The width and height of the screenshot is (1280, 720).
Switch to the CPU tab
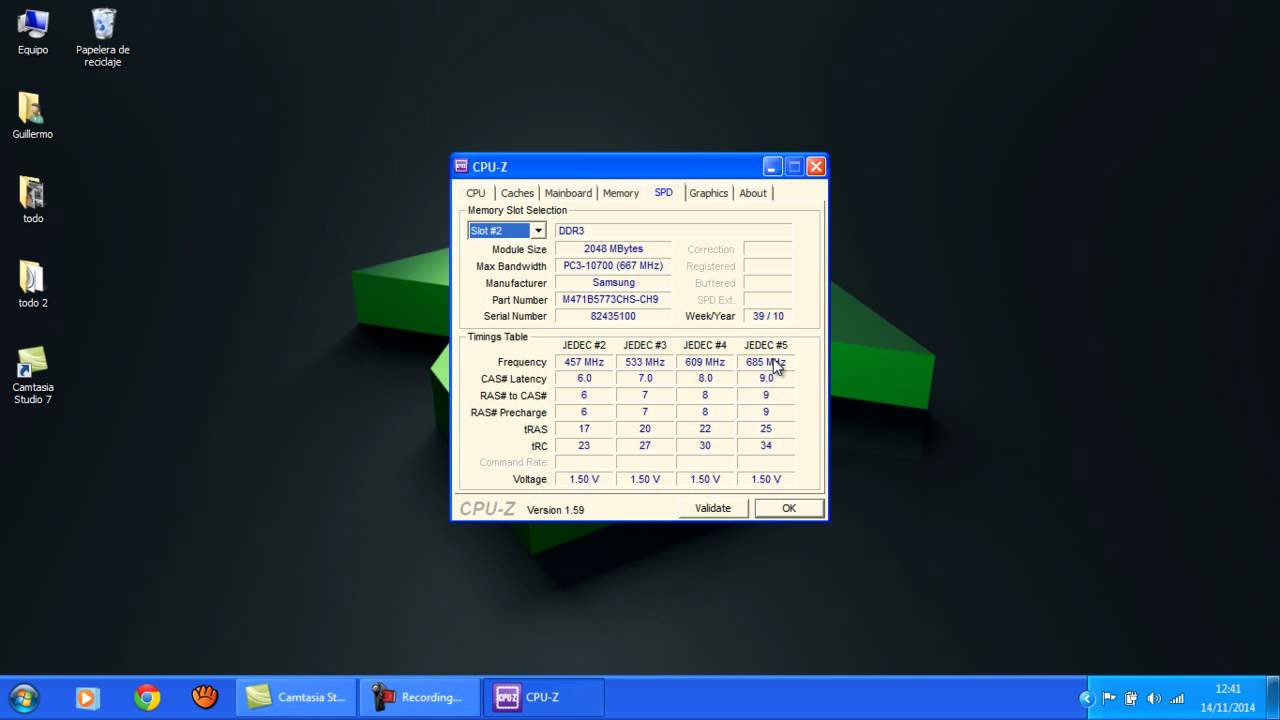coord(476,193)
